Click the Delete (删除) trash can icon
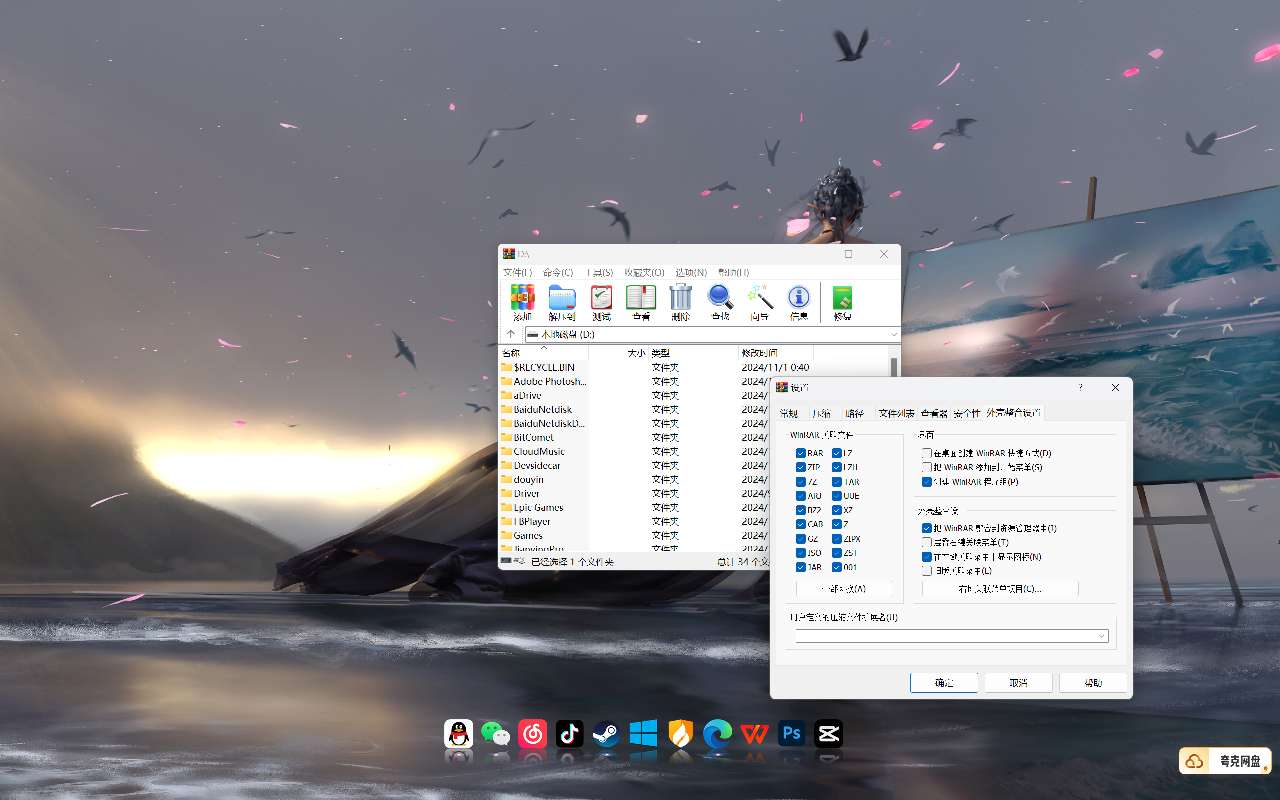 click(x=680, y=302)
